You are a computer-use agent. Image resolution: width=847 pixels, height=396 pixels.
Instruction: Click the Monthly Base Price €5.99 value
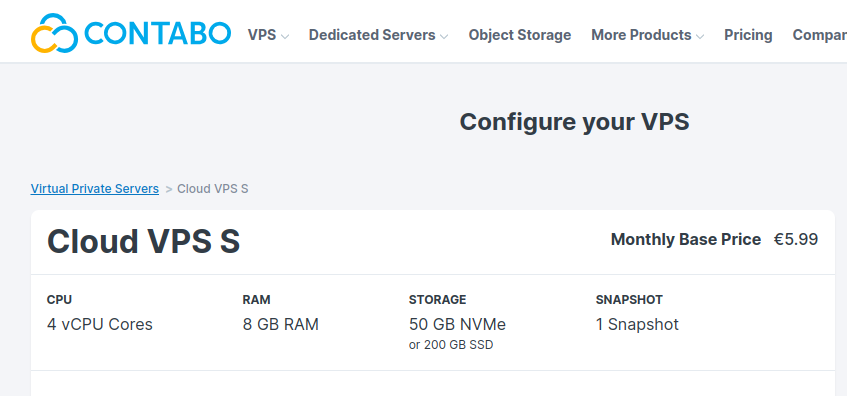[796, 239]
